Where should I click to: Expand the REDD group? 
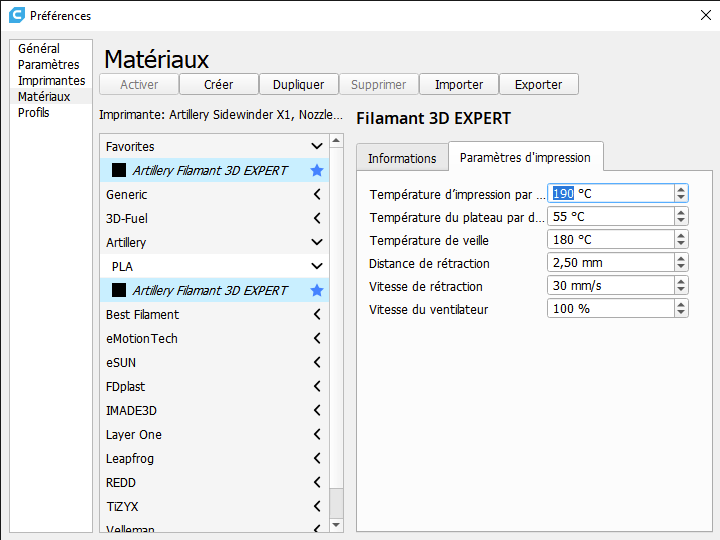317,482
